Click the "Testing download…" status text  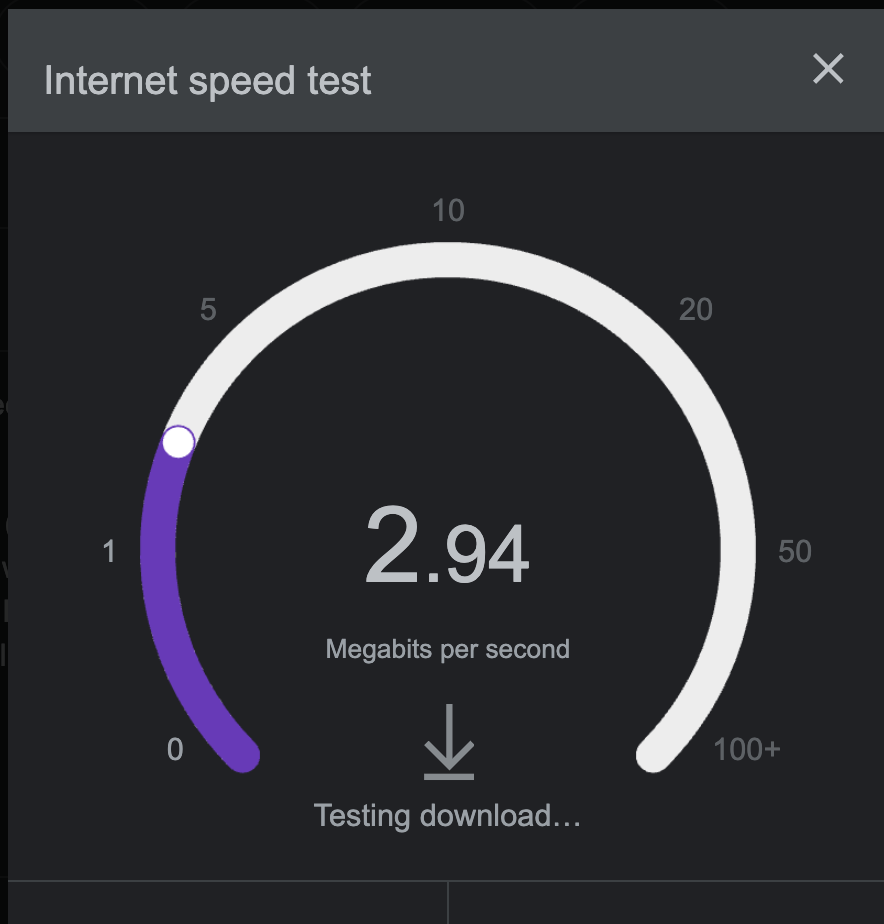[x=447, y=815]
